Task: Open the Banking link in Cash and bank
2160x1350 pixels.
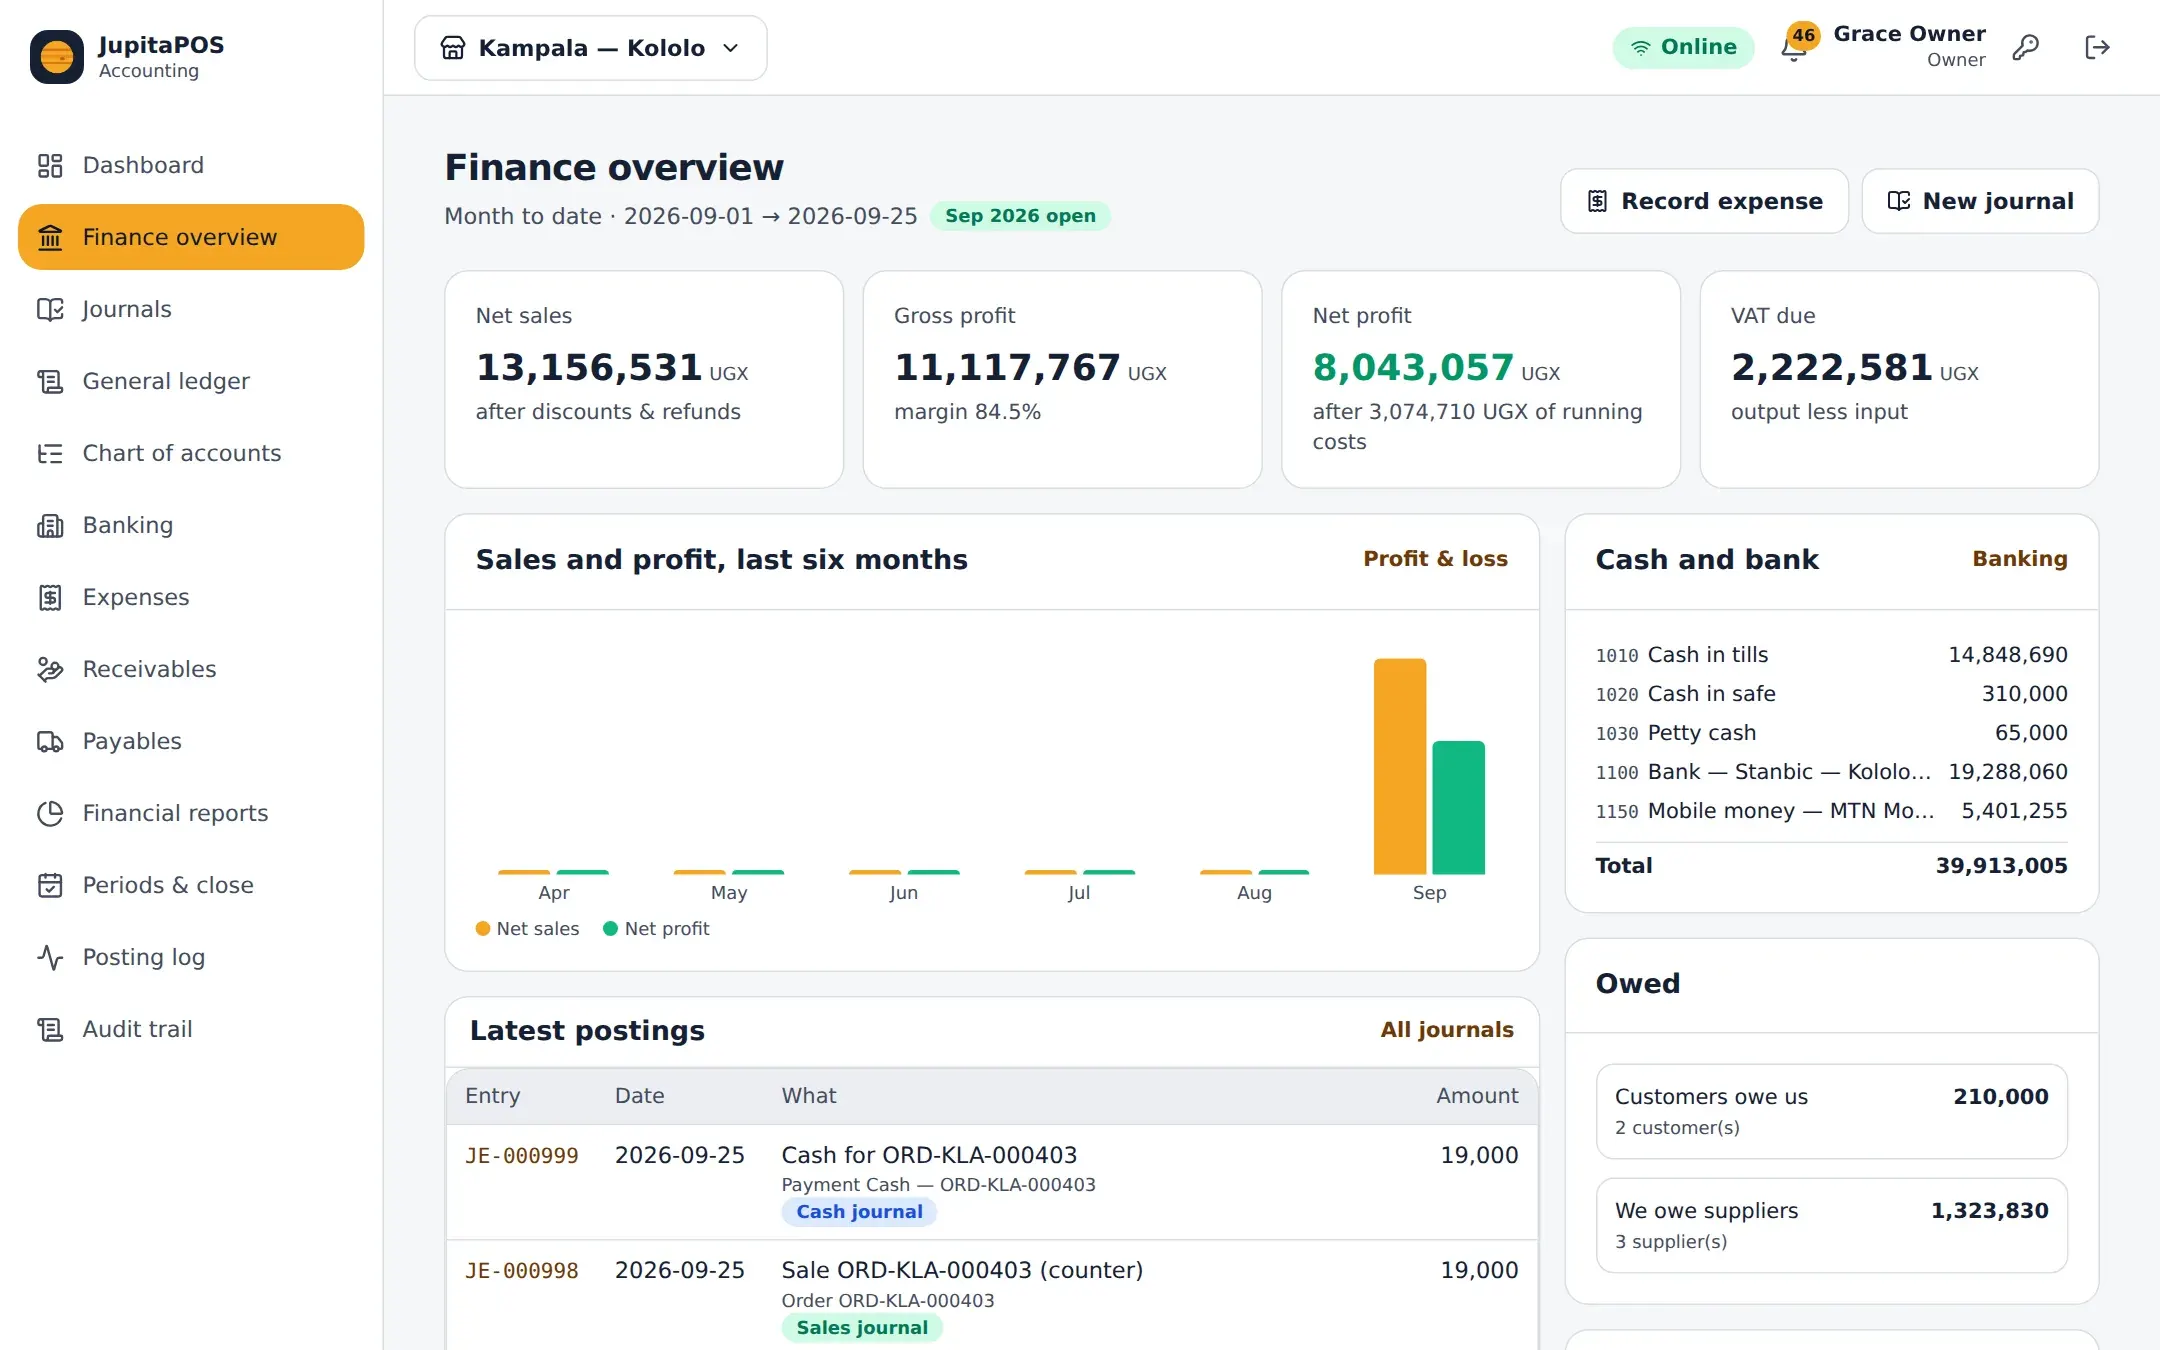Action: 2019,559
